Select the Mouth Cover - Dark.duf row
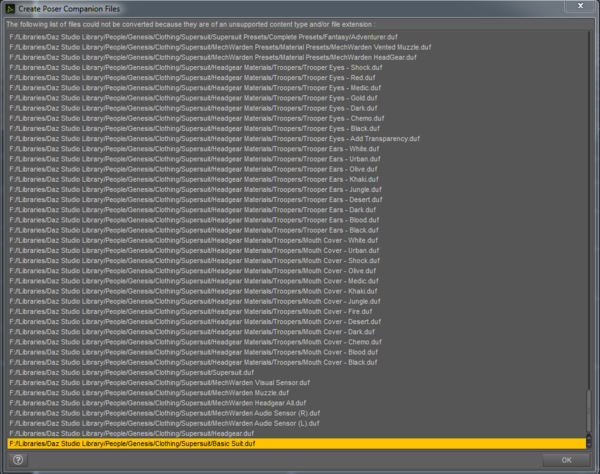Viewport: 600px width, 474px height. (297, 332)
